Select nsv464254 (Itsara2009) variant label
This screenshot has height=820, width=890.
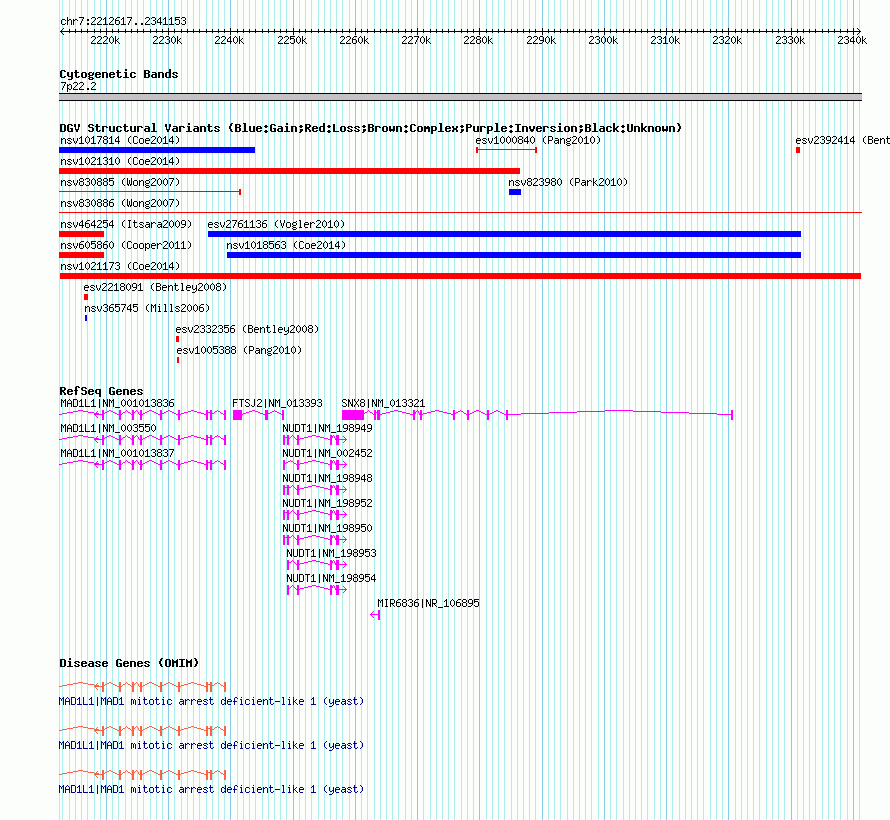126,224
